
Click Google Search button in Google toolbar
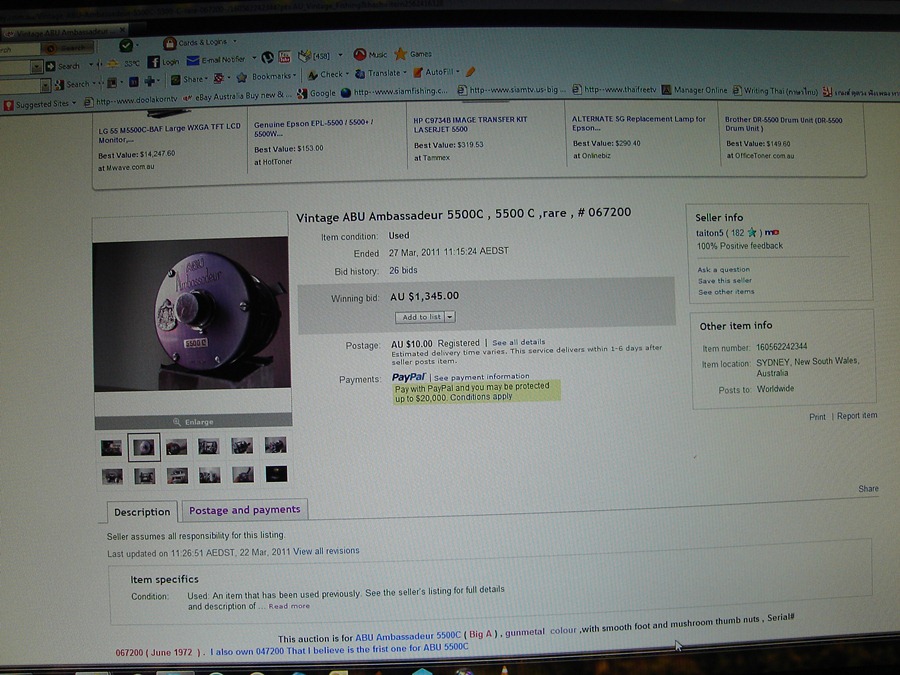[x=72, y=84]
